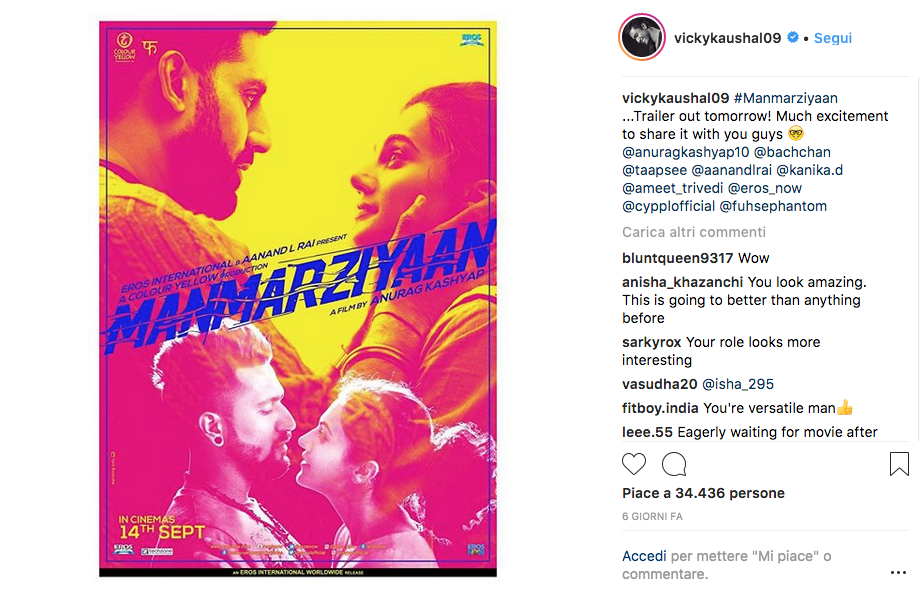
Task: View likes list Piace a 34.436 persone
Action: [x=703, y=493]
